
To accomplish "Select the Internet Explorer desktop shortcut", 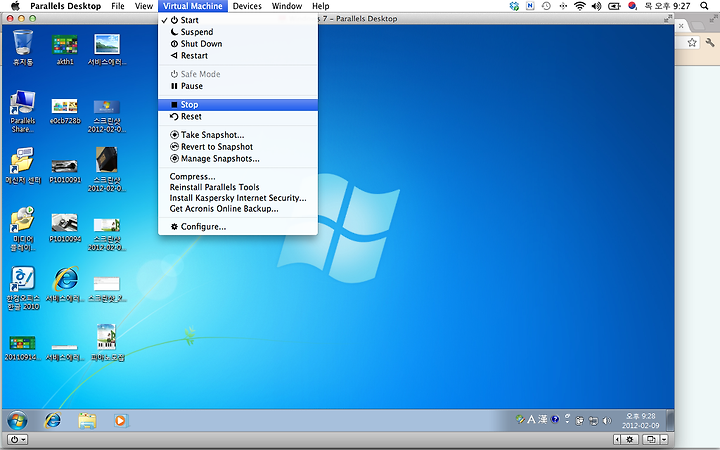I will pyautogui.click(x=66, y=284).
